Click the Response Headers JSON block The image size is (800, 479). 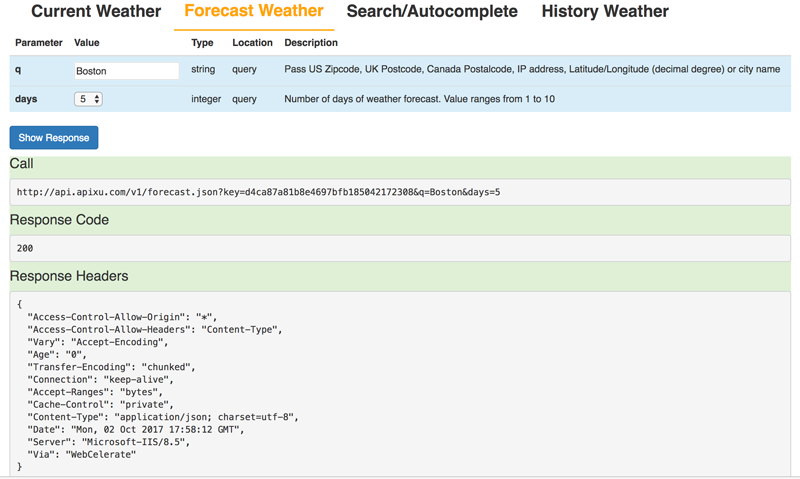point(400,384)
